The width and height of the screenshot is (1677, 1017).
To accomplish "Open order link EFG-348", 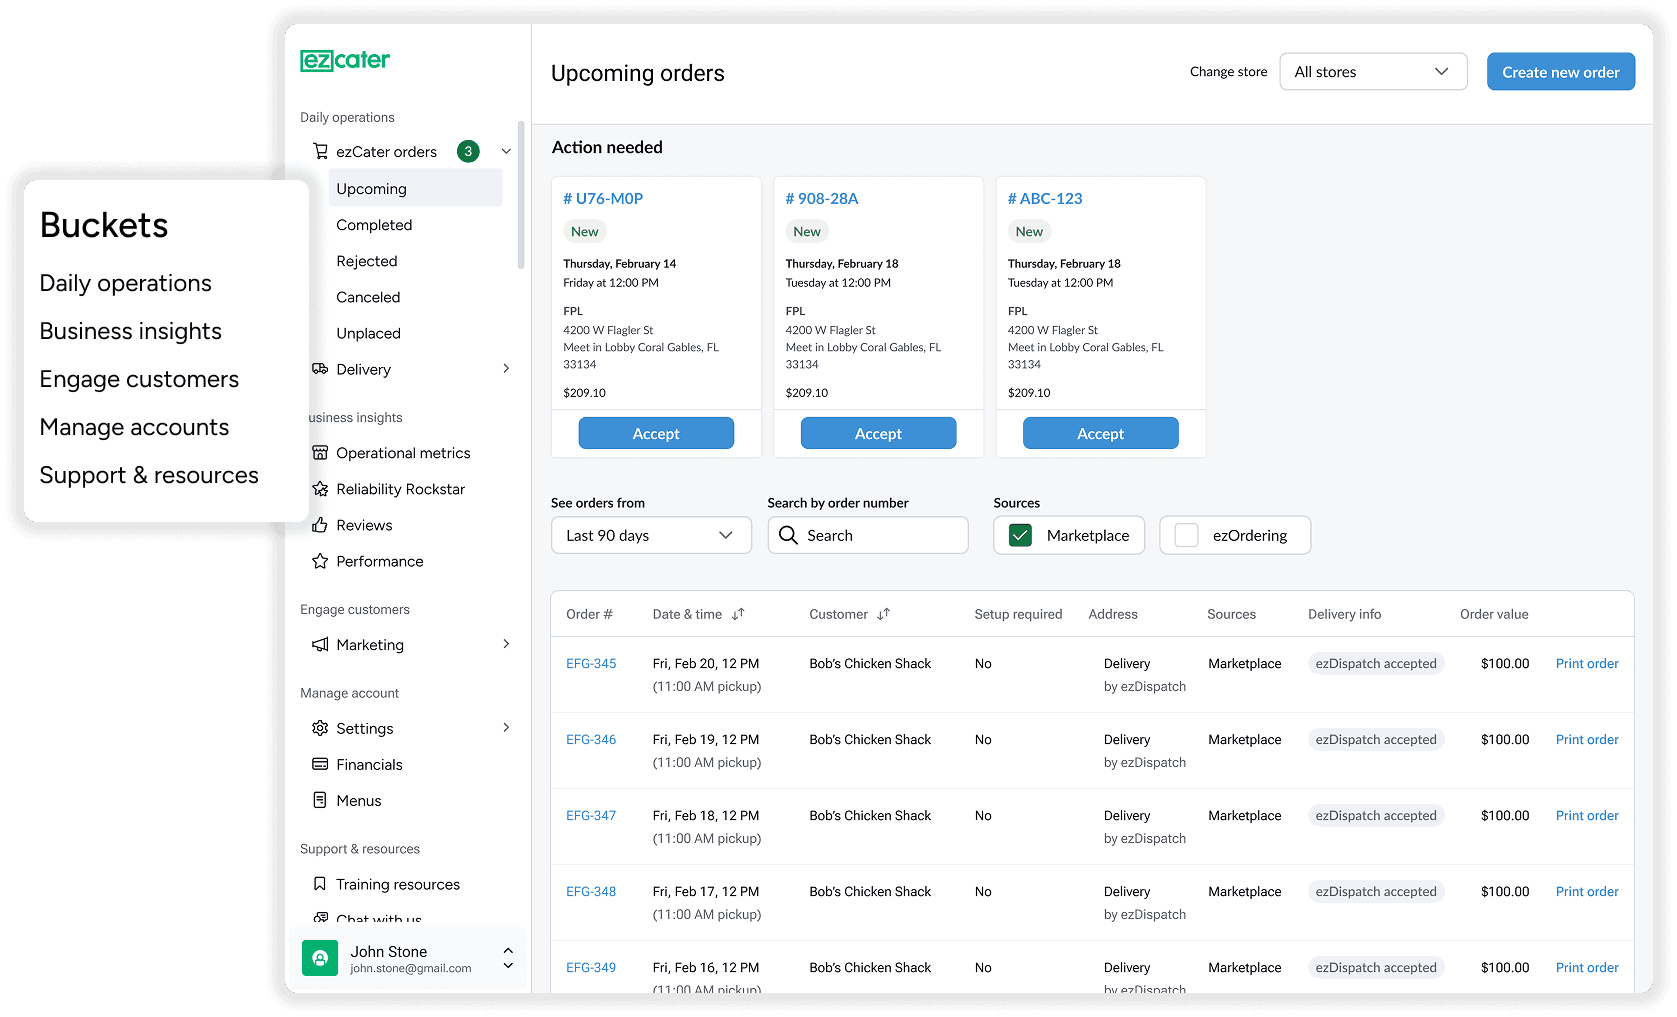I will coord(591,891).
